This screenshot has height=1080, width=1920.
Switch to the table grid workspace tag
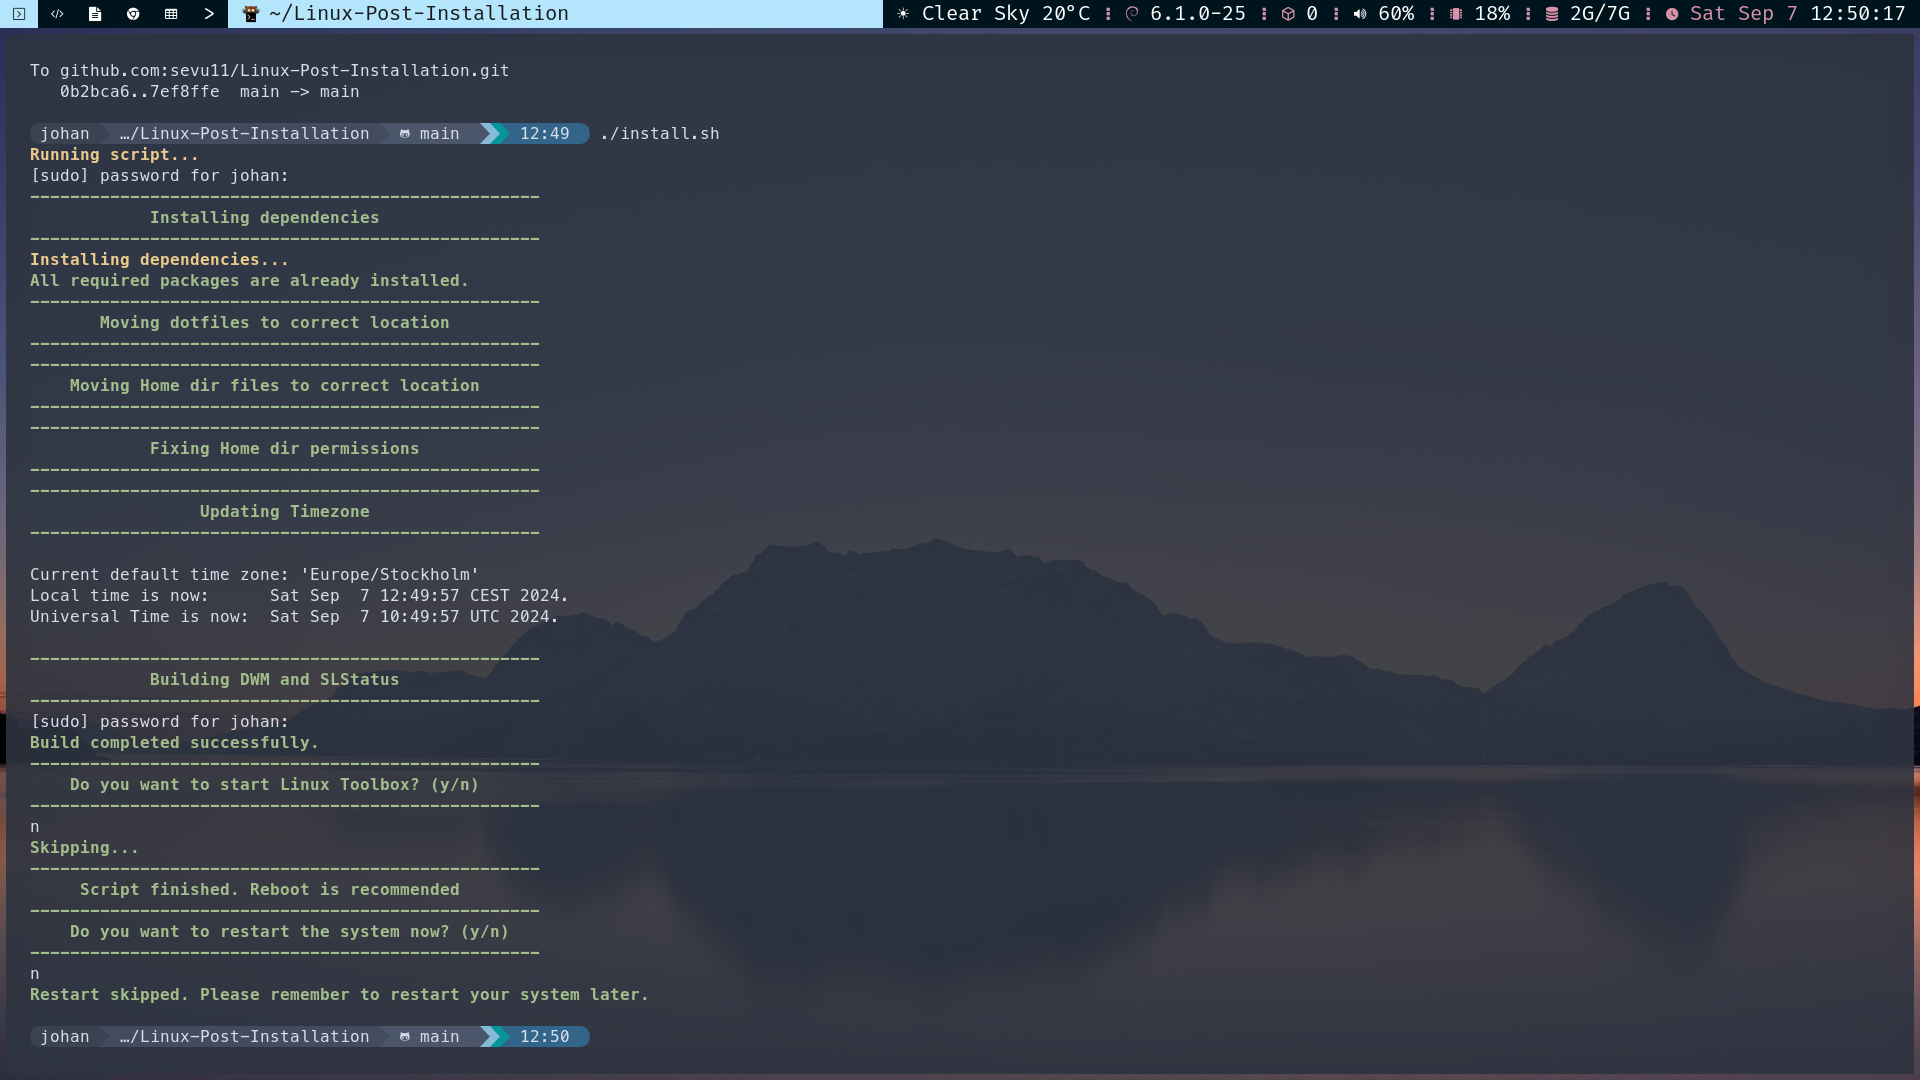[x=171, y=14]
